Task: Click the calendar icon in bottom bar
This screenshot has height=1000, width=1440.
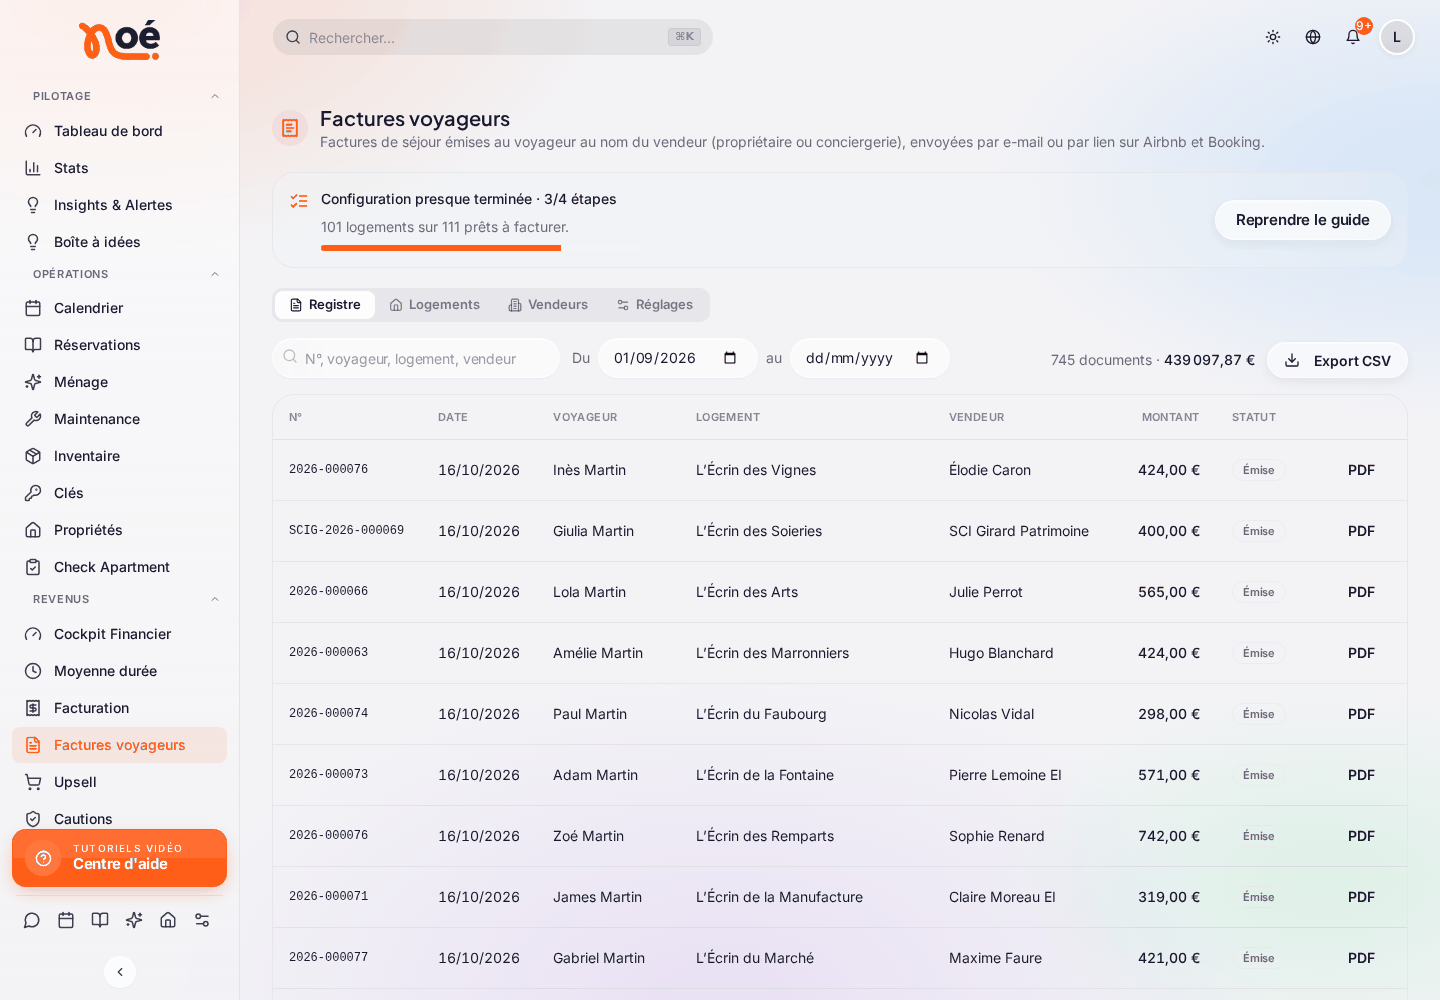Action: point(66,920)
